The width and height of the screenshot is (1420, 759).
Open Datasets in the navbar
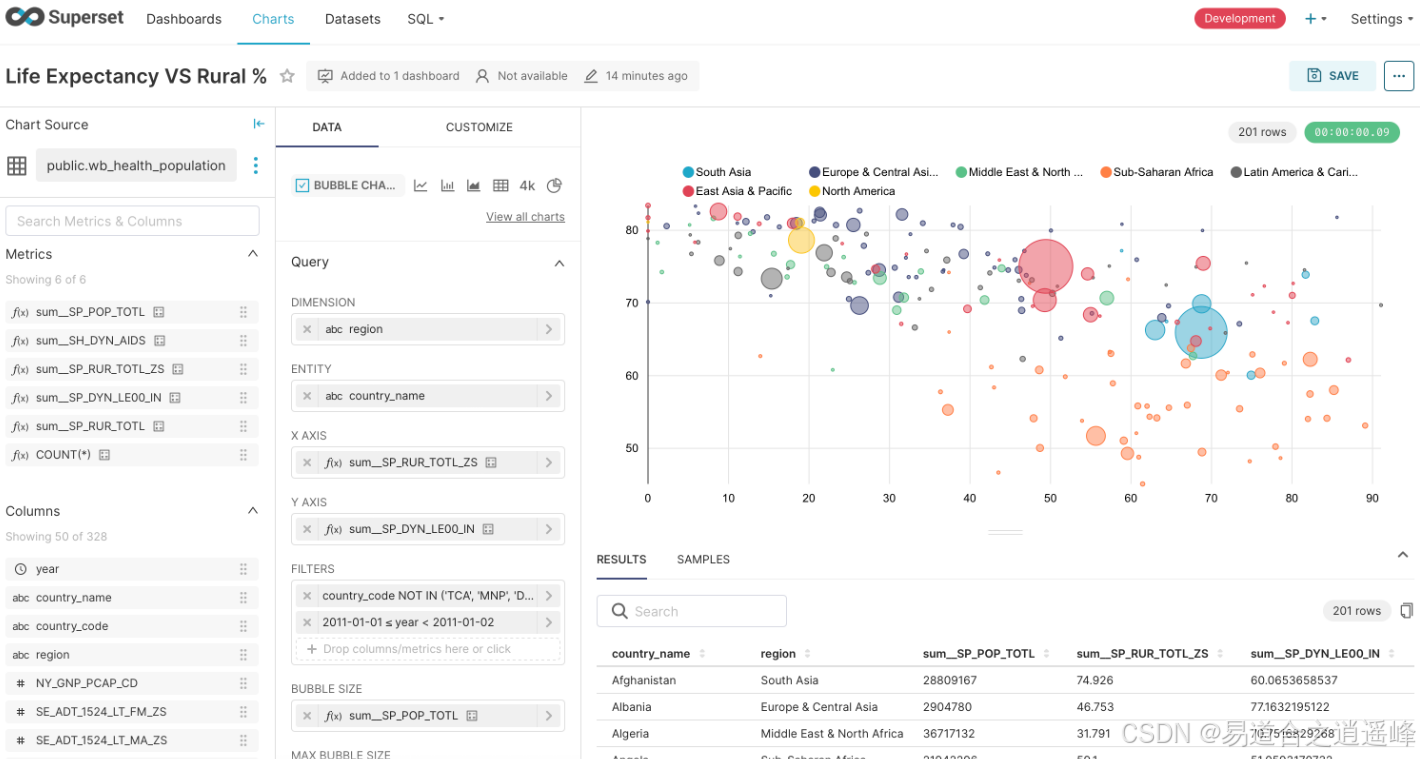(353, 19)
